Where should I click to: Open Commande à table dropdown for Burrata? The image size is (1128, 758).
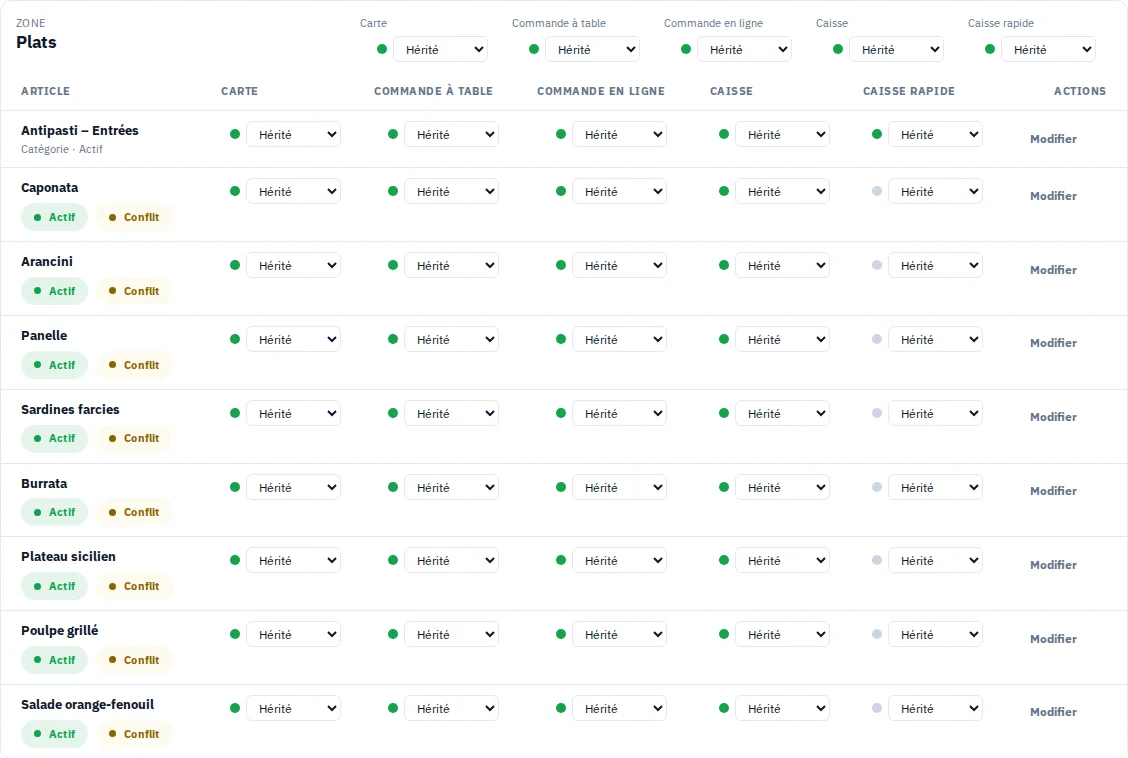[x=451, y=488]
